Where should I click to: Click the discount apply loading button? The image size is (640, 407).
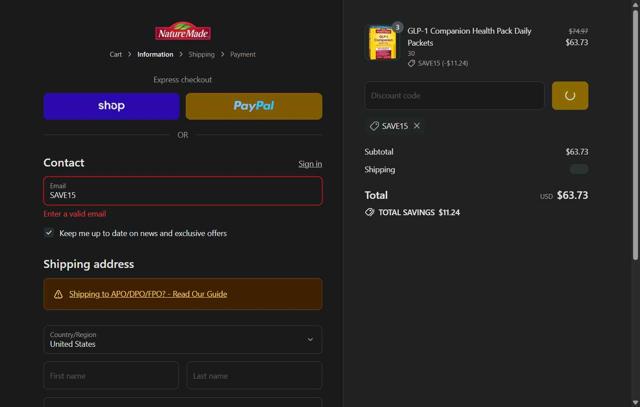click(x=570, y=96)
